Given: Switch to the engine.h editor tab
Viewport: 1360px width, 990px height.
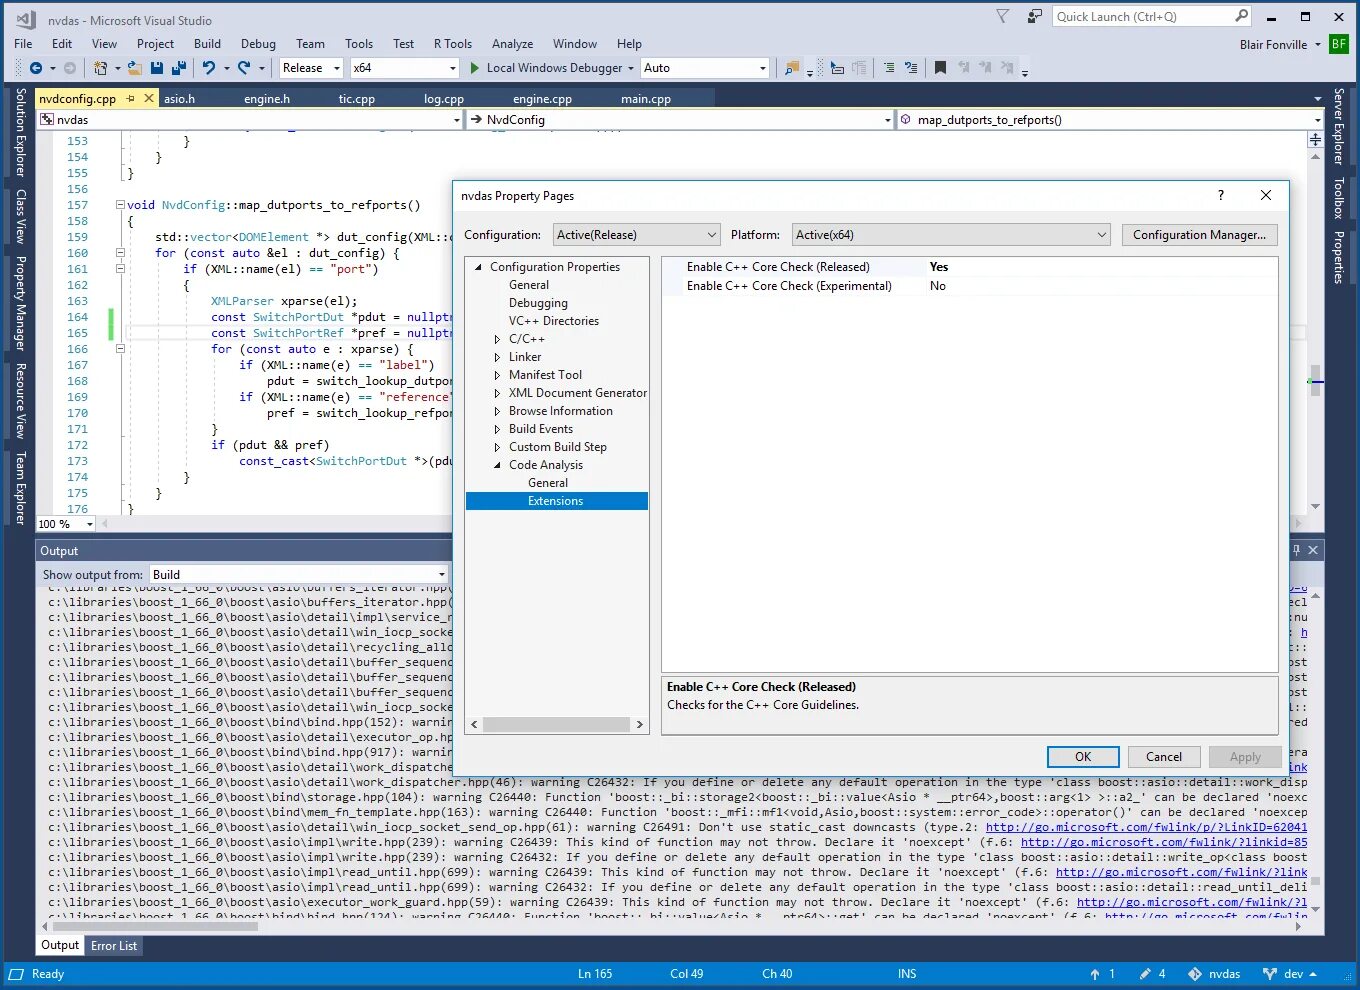Looking at the screenshot, I should pos(266,99).
